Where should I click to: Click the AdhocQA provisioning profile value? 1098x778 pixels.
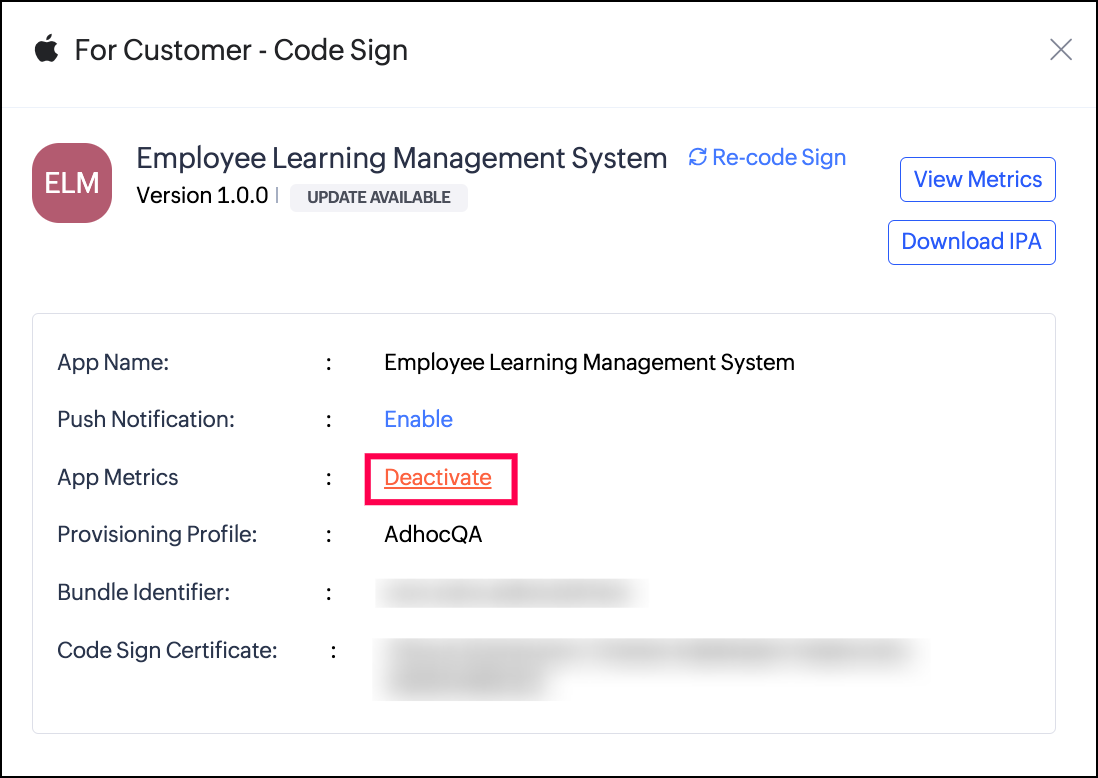433,535
